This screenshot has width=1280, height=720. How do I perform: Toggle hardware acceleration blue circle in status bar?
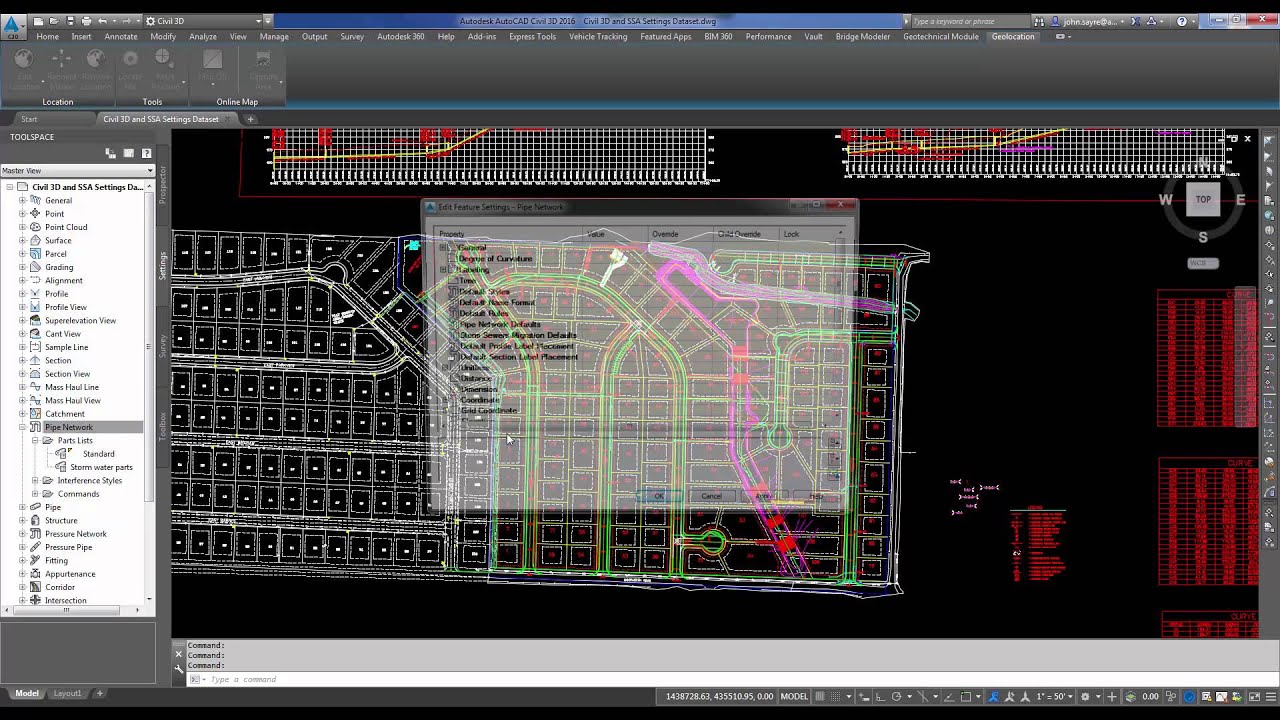(1190, 697)
